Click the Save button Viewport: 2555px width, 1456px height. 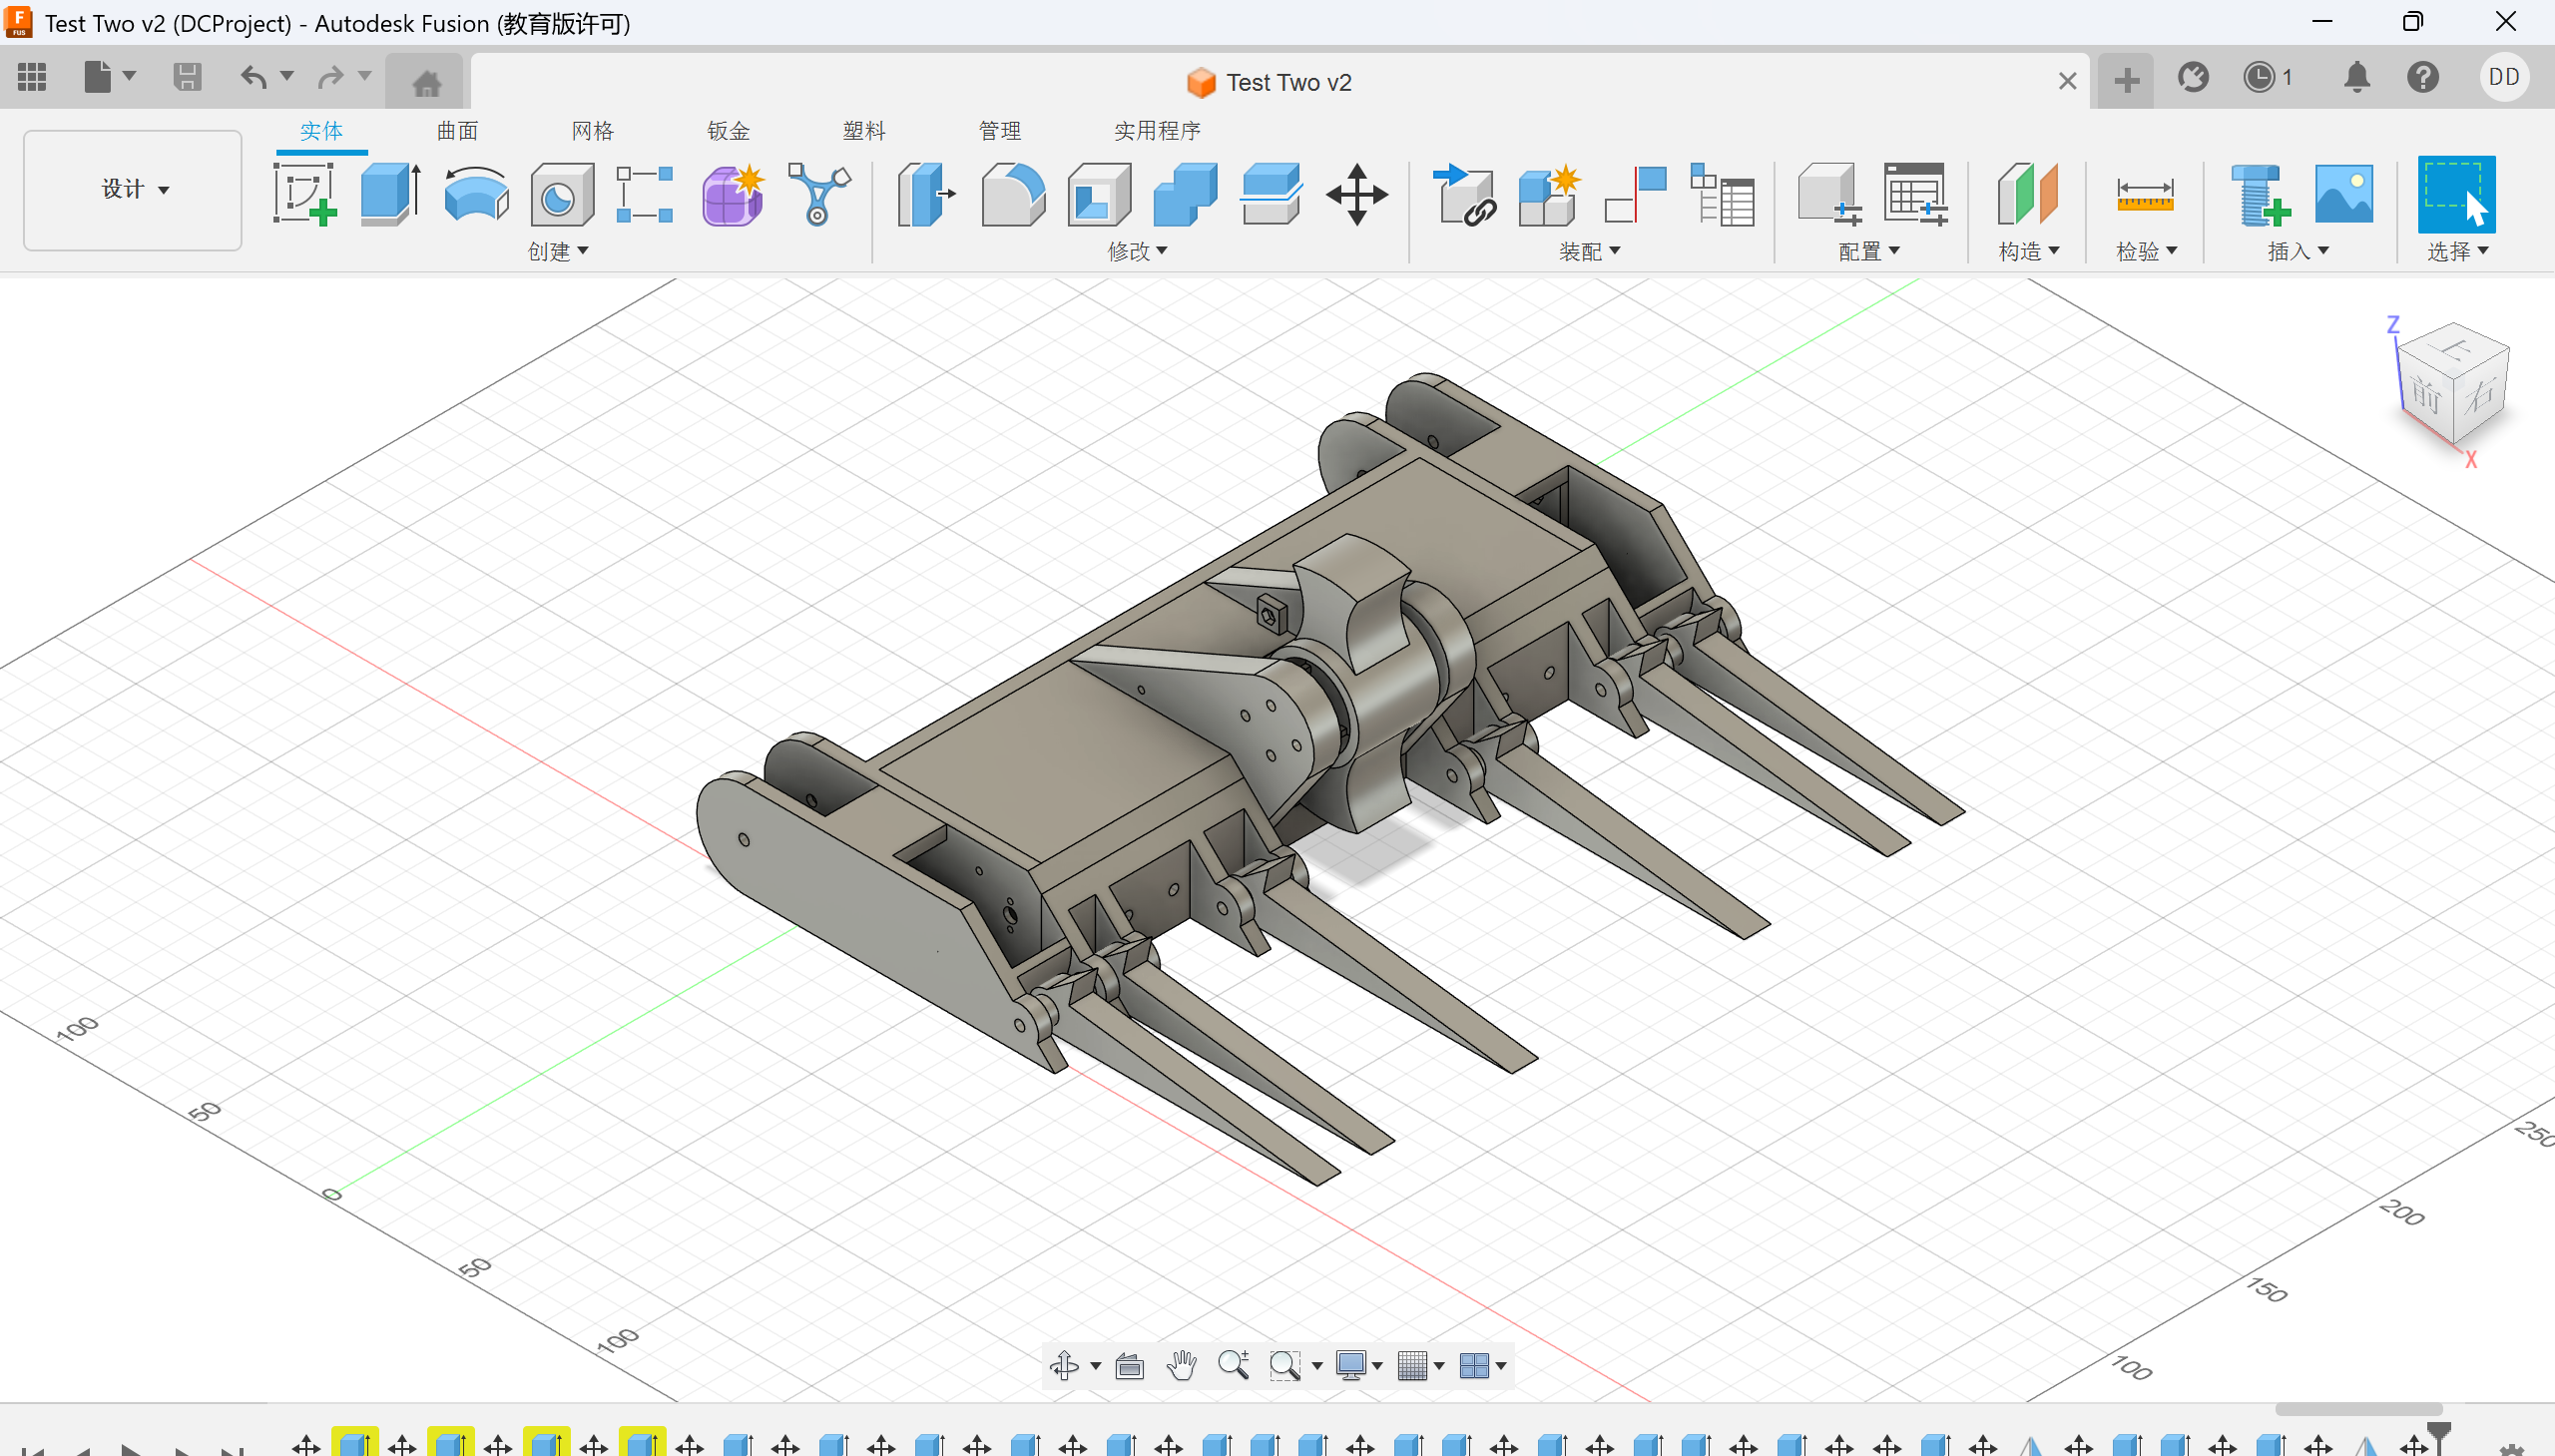[187, 77]
